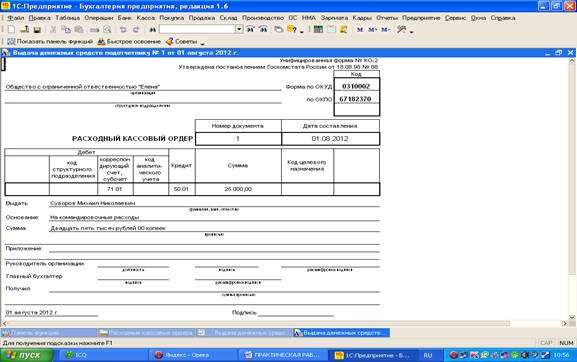
Task: Click the Calculator toolbar icon
Action: (318, 29)
